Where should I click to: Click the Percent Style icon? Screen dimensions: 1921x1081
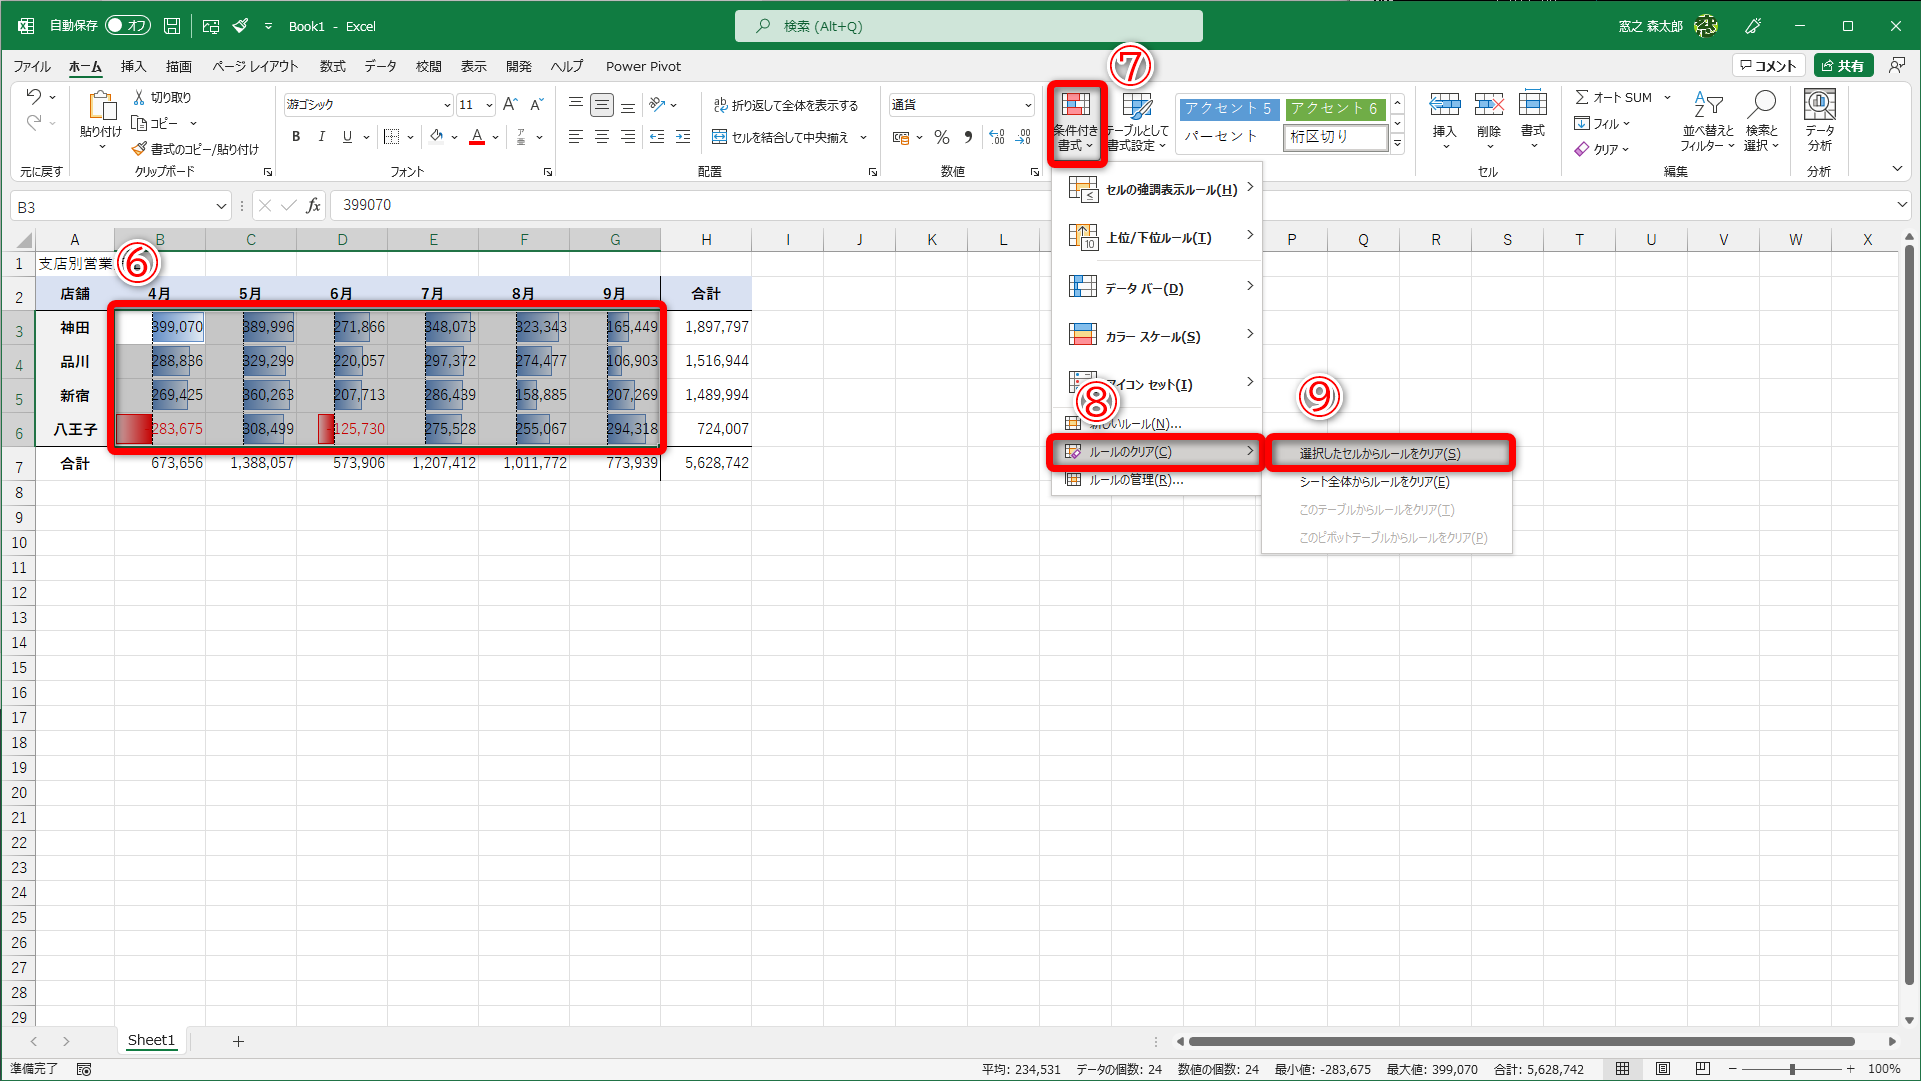[941, 137]
